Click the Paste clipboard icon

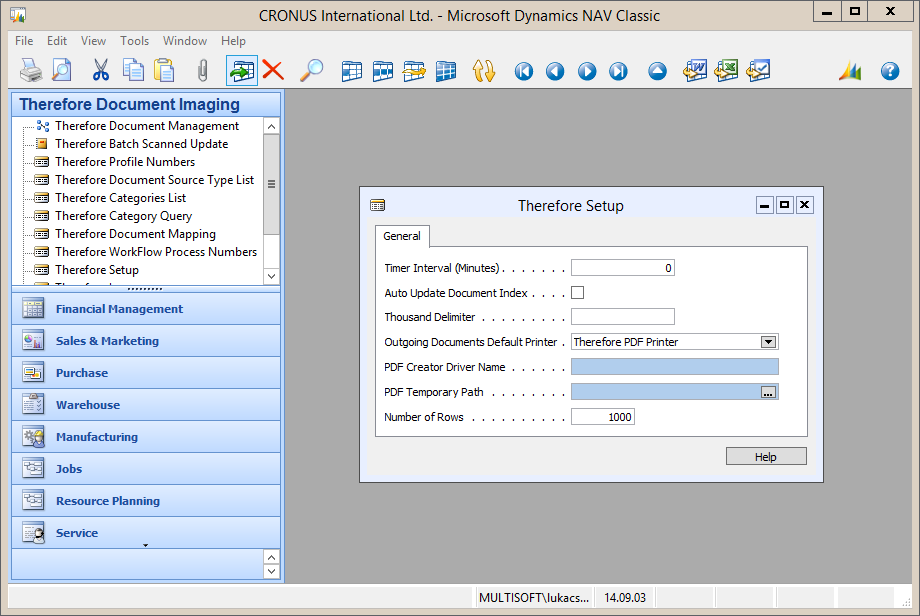[x=164, y=71]
